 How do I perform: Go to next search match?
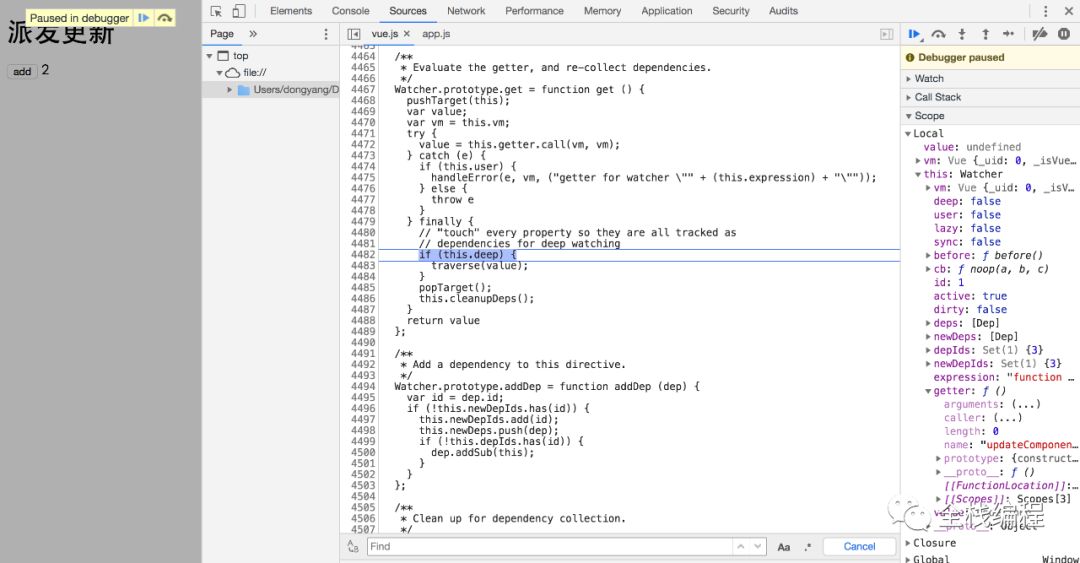758,546
